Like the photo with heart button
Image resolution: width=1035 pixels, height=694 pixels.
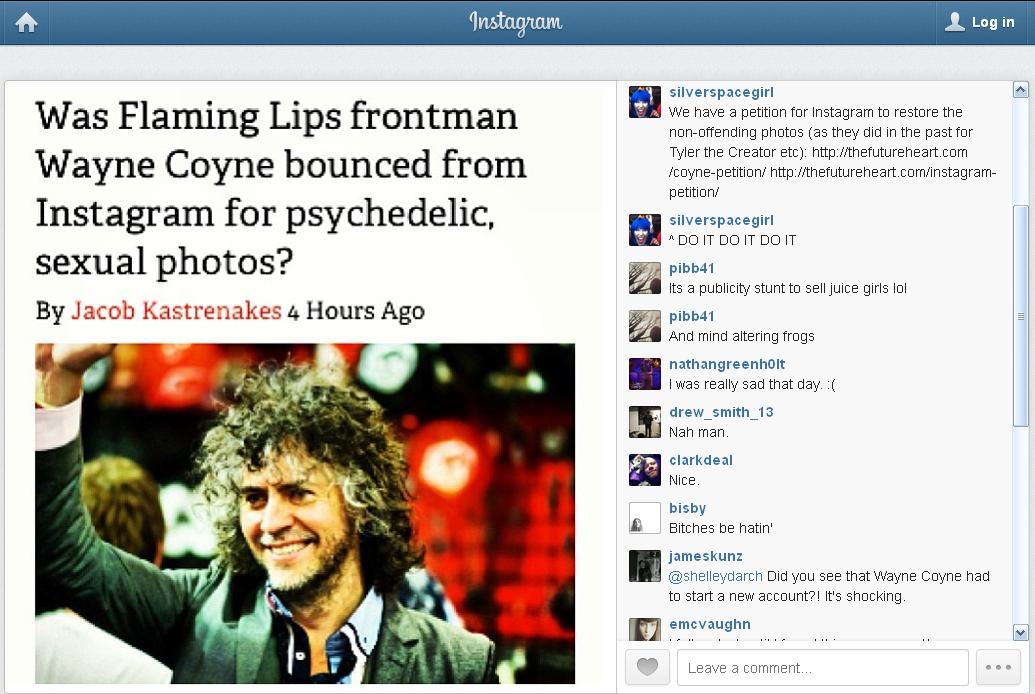pyautogui.click(x=647, y=667)
